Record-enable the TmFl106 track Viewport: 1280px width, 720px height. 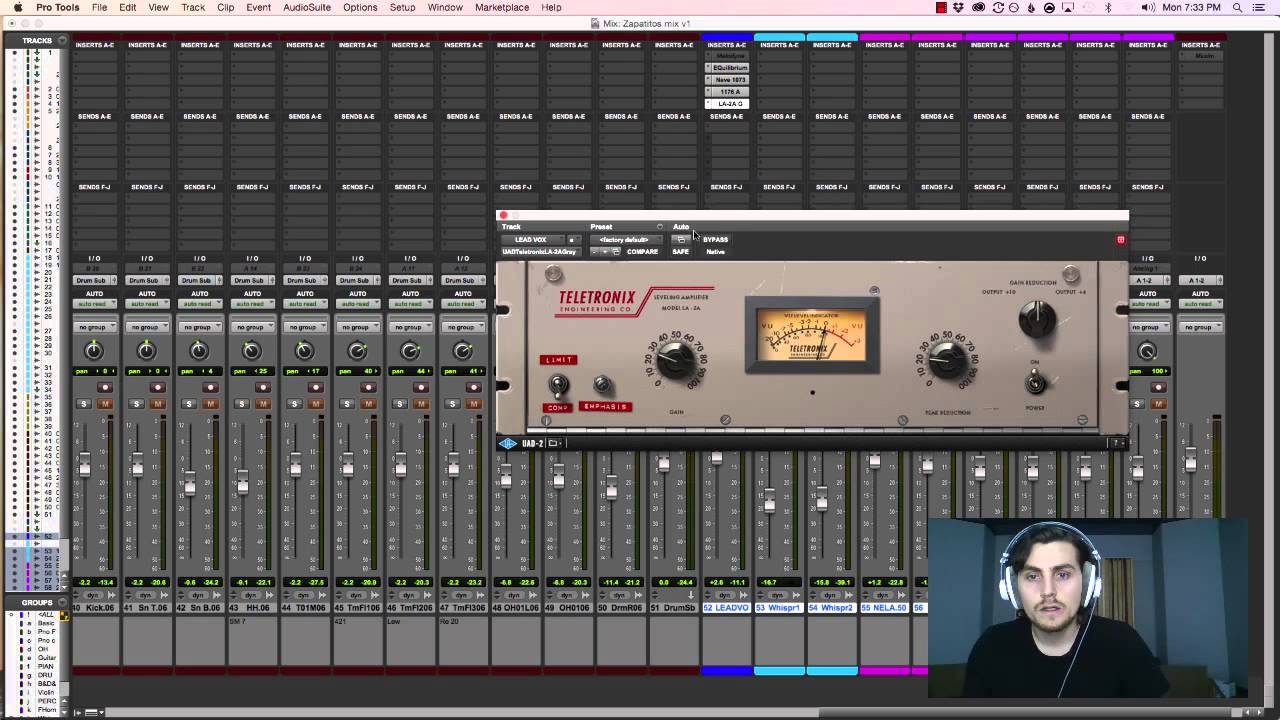pyautogui.click(x=367, y=388)
